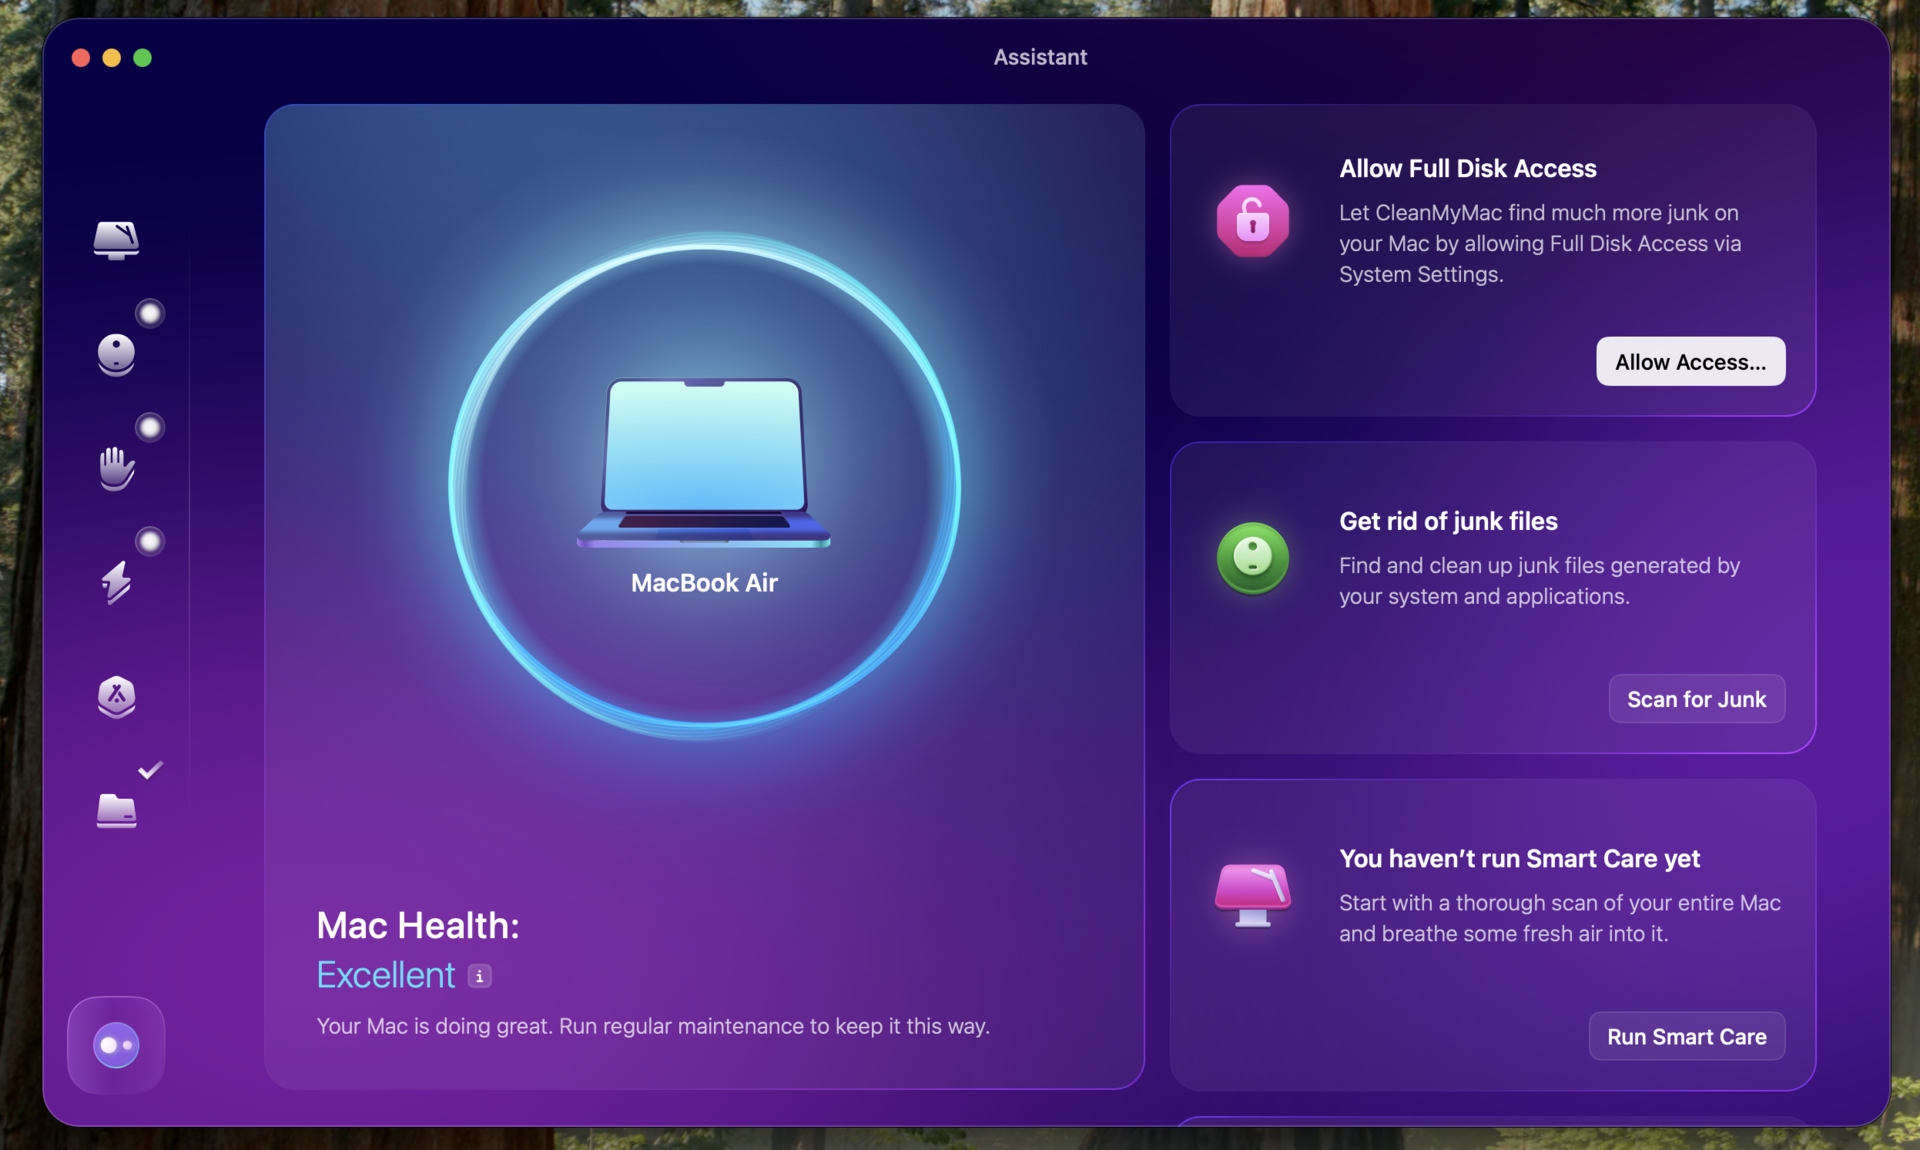Click the Excellent health status text
This screenshot has width=1920, height=1150.
[x=386, y=975]
